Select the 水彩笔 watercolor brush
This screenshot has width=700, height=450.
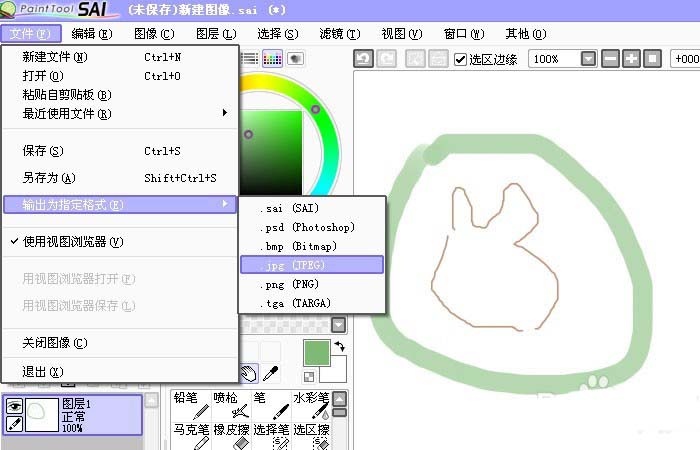coord(311,405)
